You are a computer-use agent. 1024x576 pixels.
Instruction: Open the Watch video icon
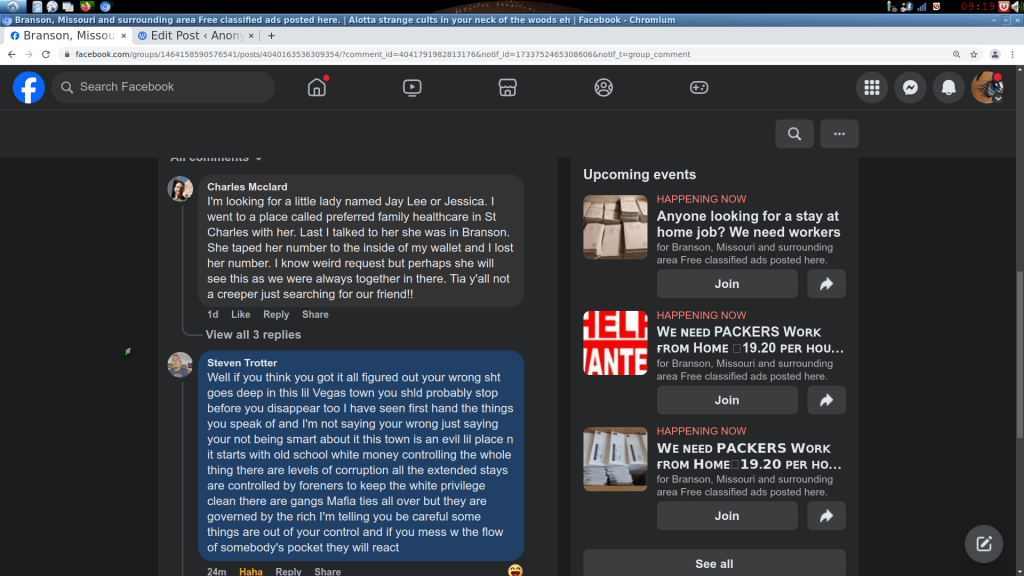click(412, 87)
